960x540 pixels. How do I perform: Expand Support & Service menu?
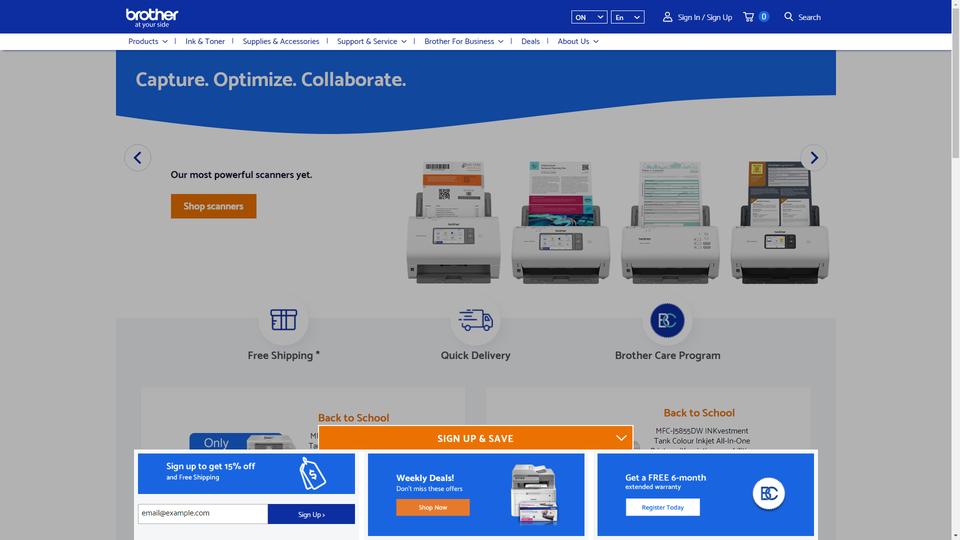coord(372,41)
